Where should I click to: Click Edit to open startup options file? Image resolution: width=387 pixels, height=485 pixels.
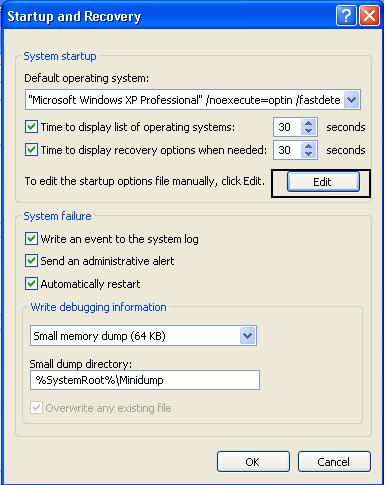pos(323,182)
